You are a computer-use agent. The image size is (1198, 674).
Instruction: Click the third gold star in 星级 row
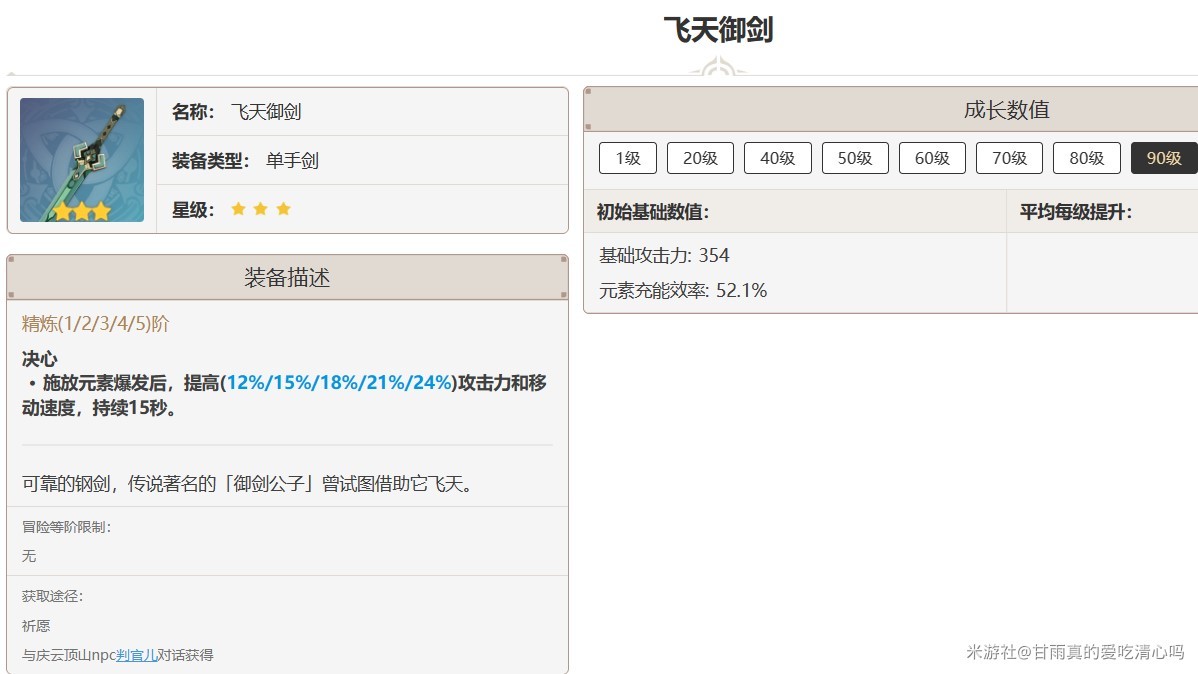(x=283, y=209)
